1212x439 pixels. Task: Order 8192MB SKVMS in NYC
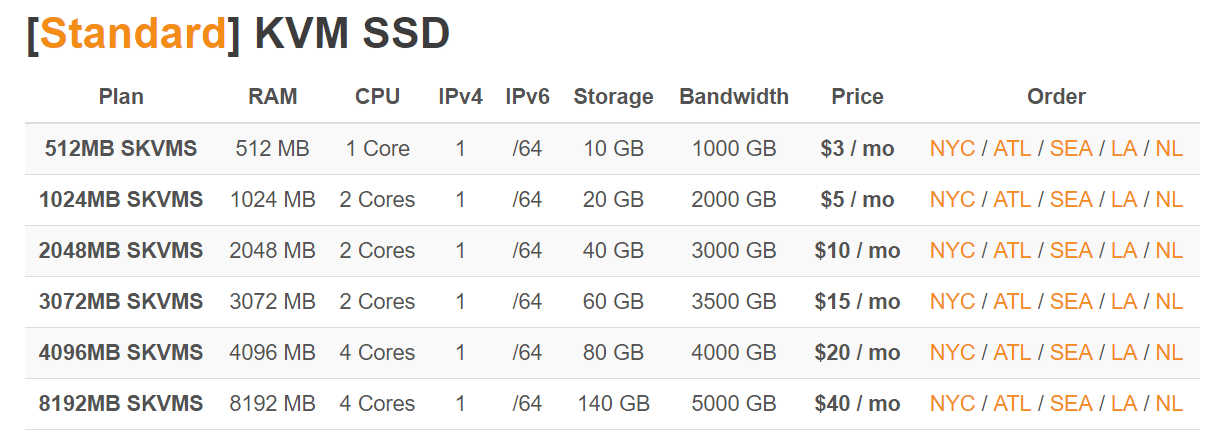tap(952, 404)
